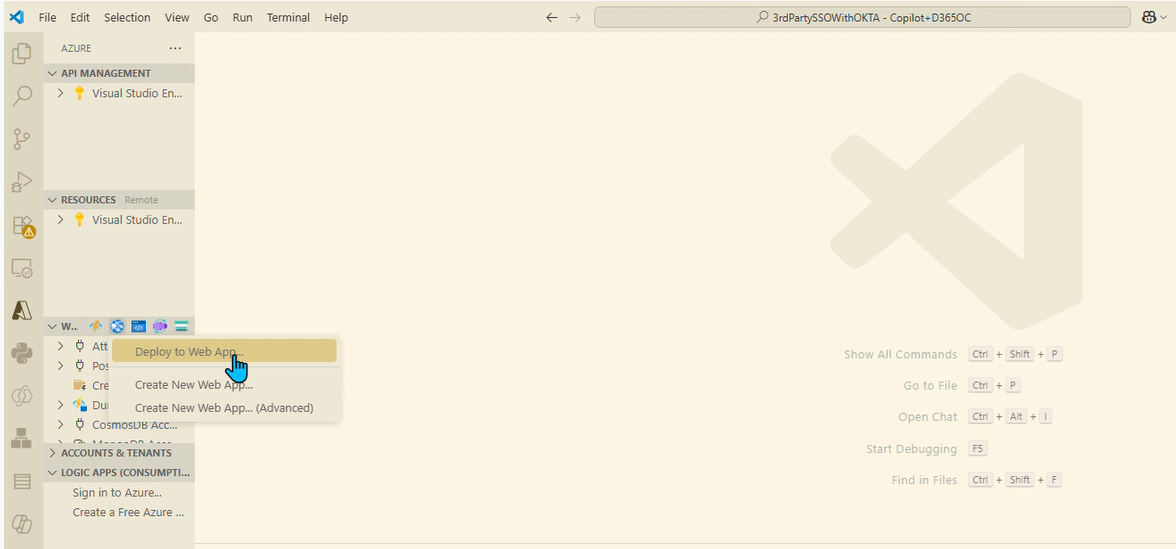Image resolution: width=1176 pixels, height=549 pixels.
Task: Open the Terminal menu
Action: pyautogui.click(x=290, y=17)
